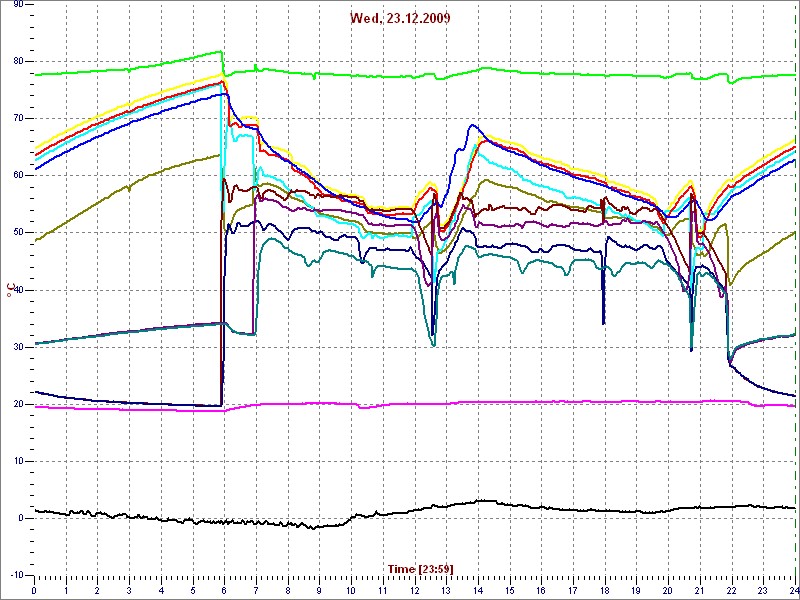This screenshot has width=800, height=600.
Task: Click hour '23' on the time axis
Action: pyautogui.click(x=764, y=590)
